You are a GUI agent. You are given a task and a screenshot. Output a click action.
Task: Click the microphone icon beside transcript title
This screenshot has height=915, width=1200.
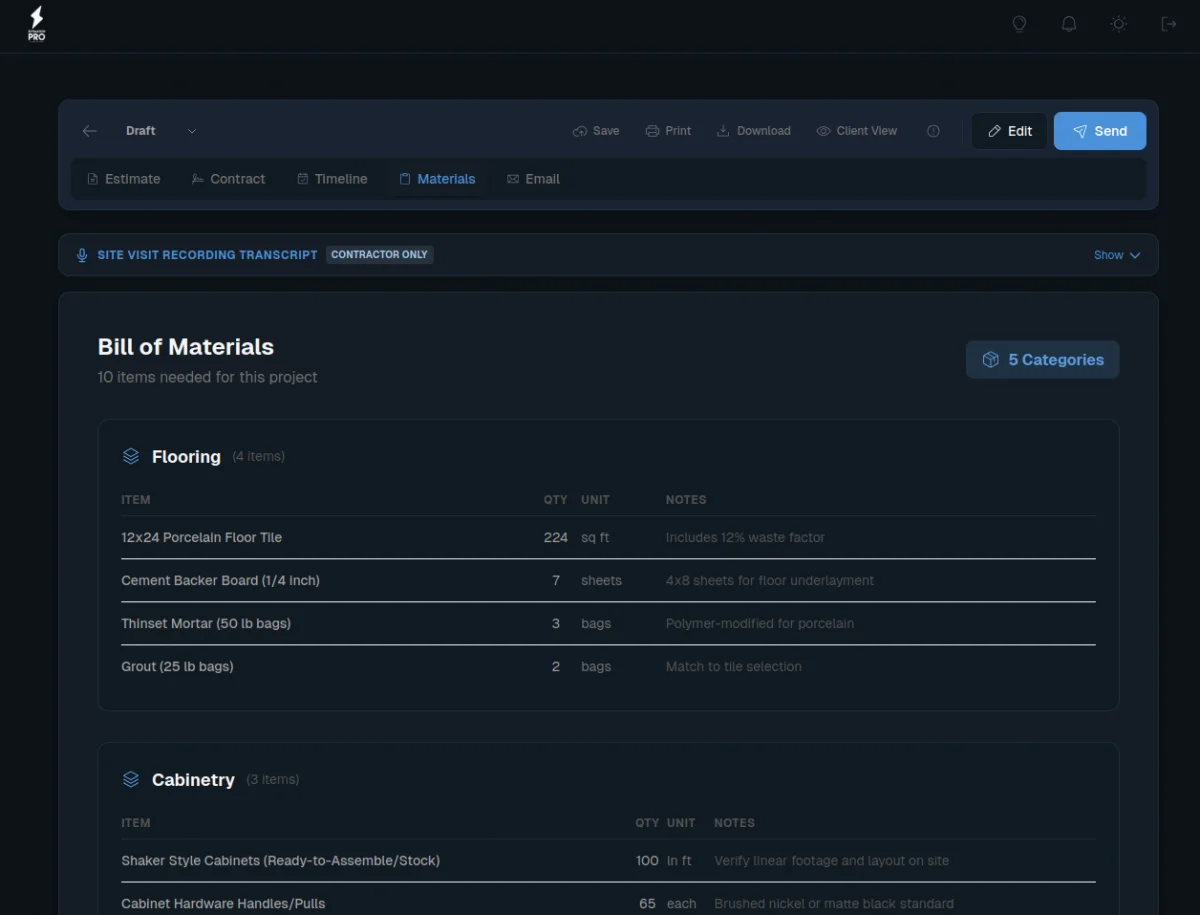pos(82,255)
